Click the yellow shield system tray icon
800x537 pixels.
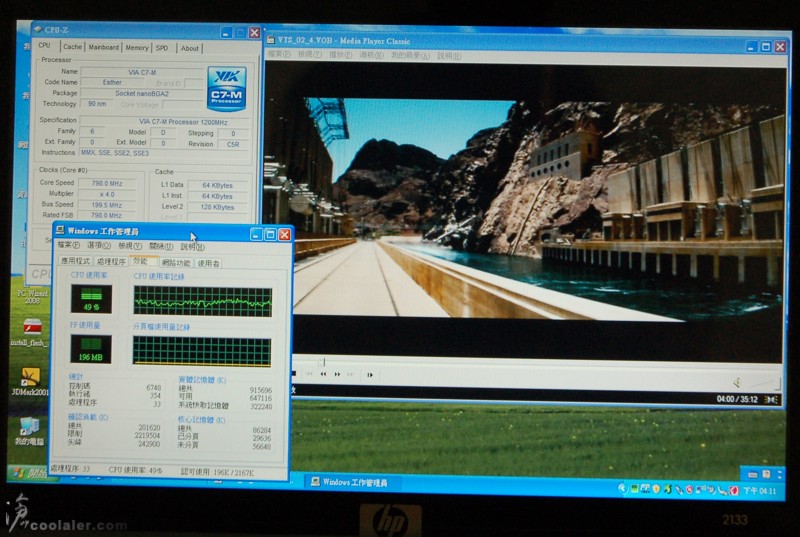click(657, 489)
